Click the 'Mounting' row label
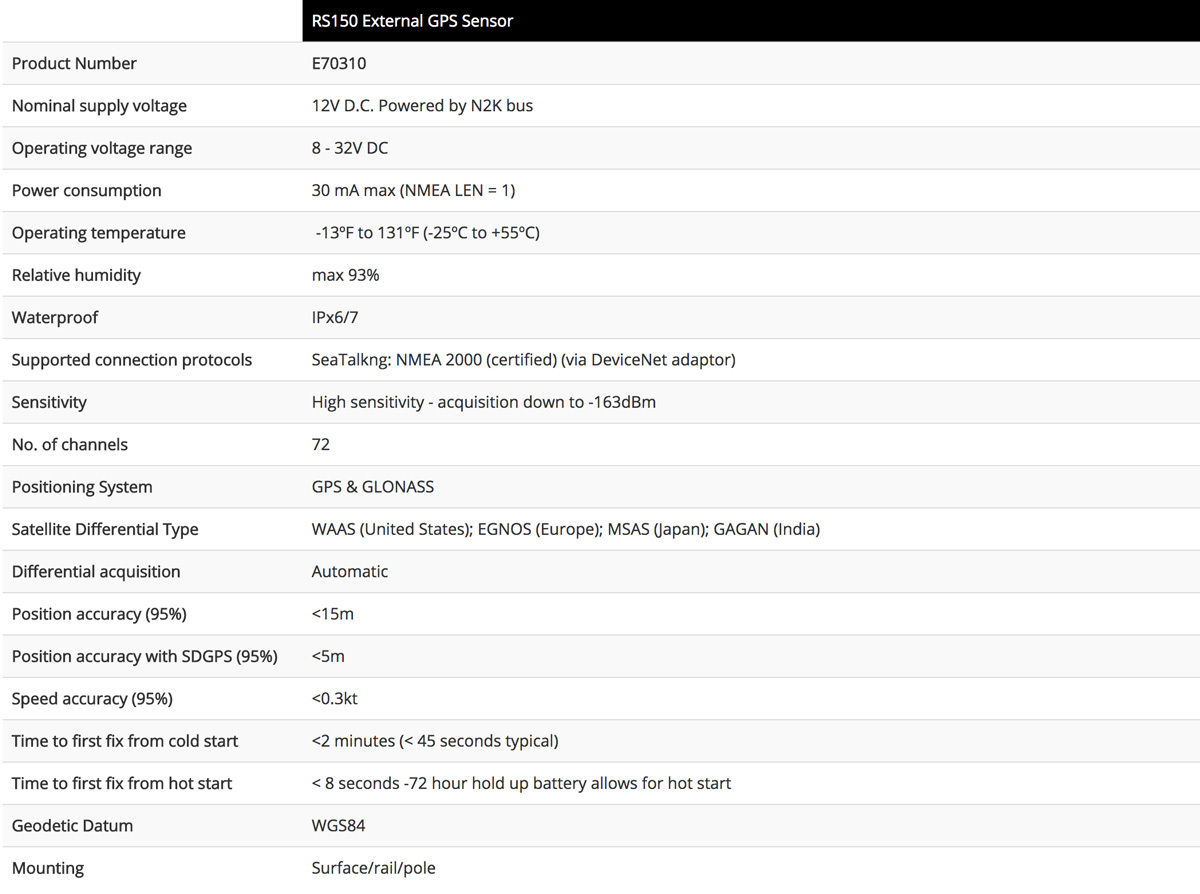This screenshot has width=1200, height=894. 48,868
